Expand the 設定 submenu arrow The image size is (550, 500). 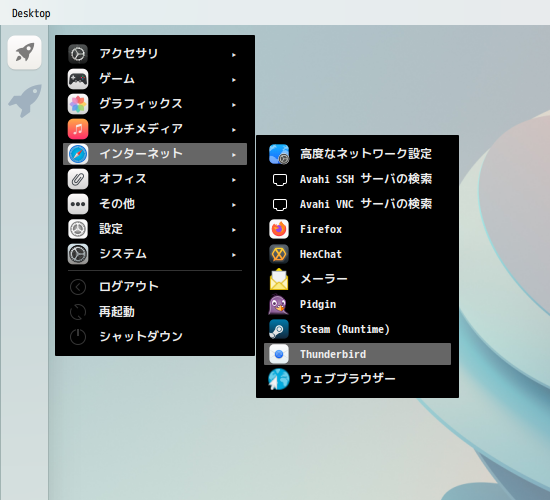[234, 230]
